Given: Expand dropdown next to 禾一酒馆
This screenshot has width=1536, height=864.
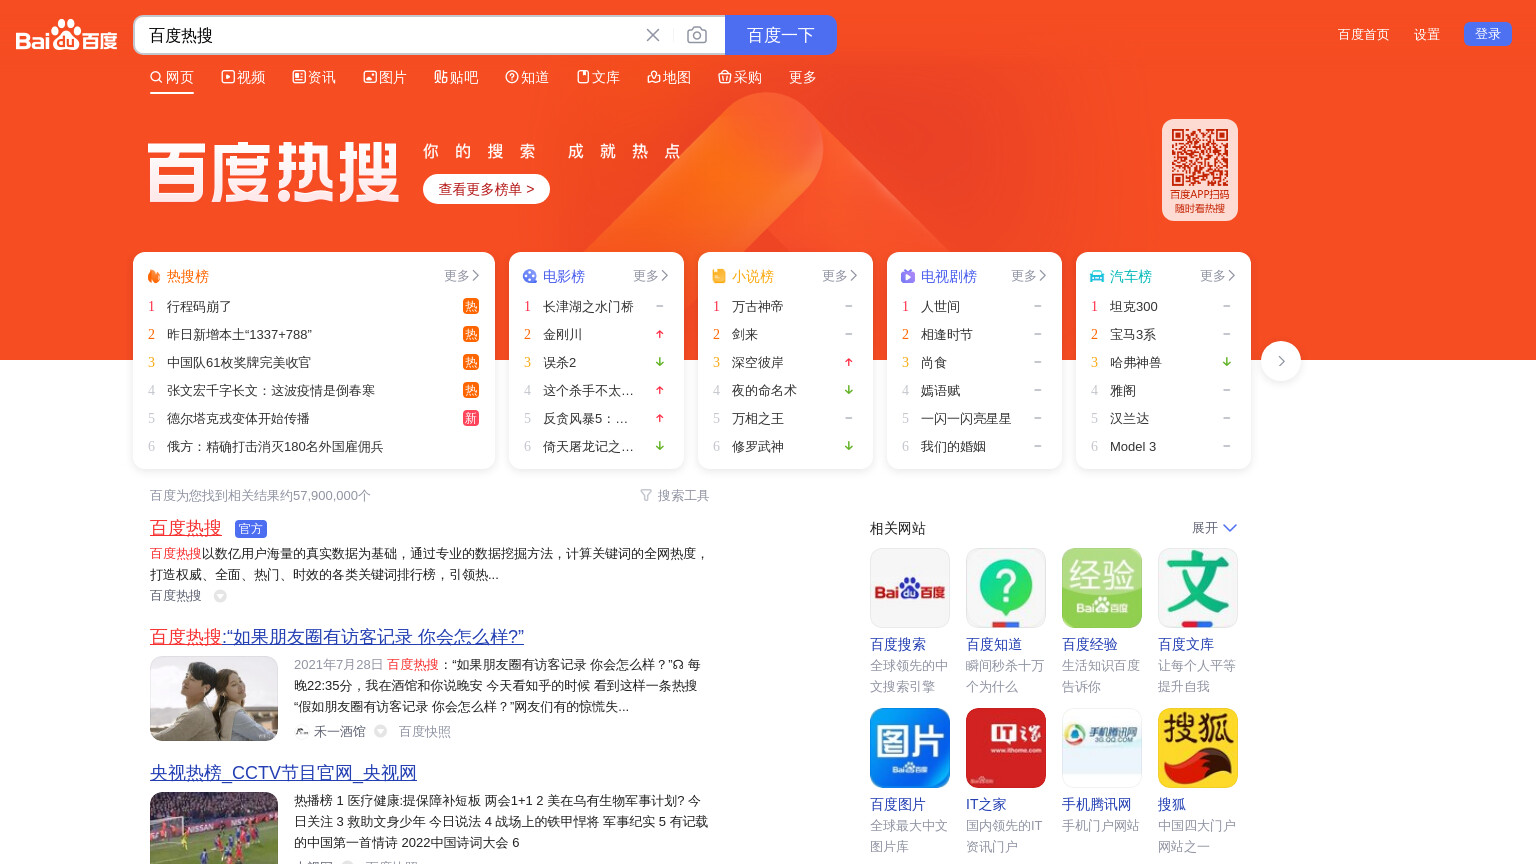Looking at the screenshot, I should point(380,732).
